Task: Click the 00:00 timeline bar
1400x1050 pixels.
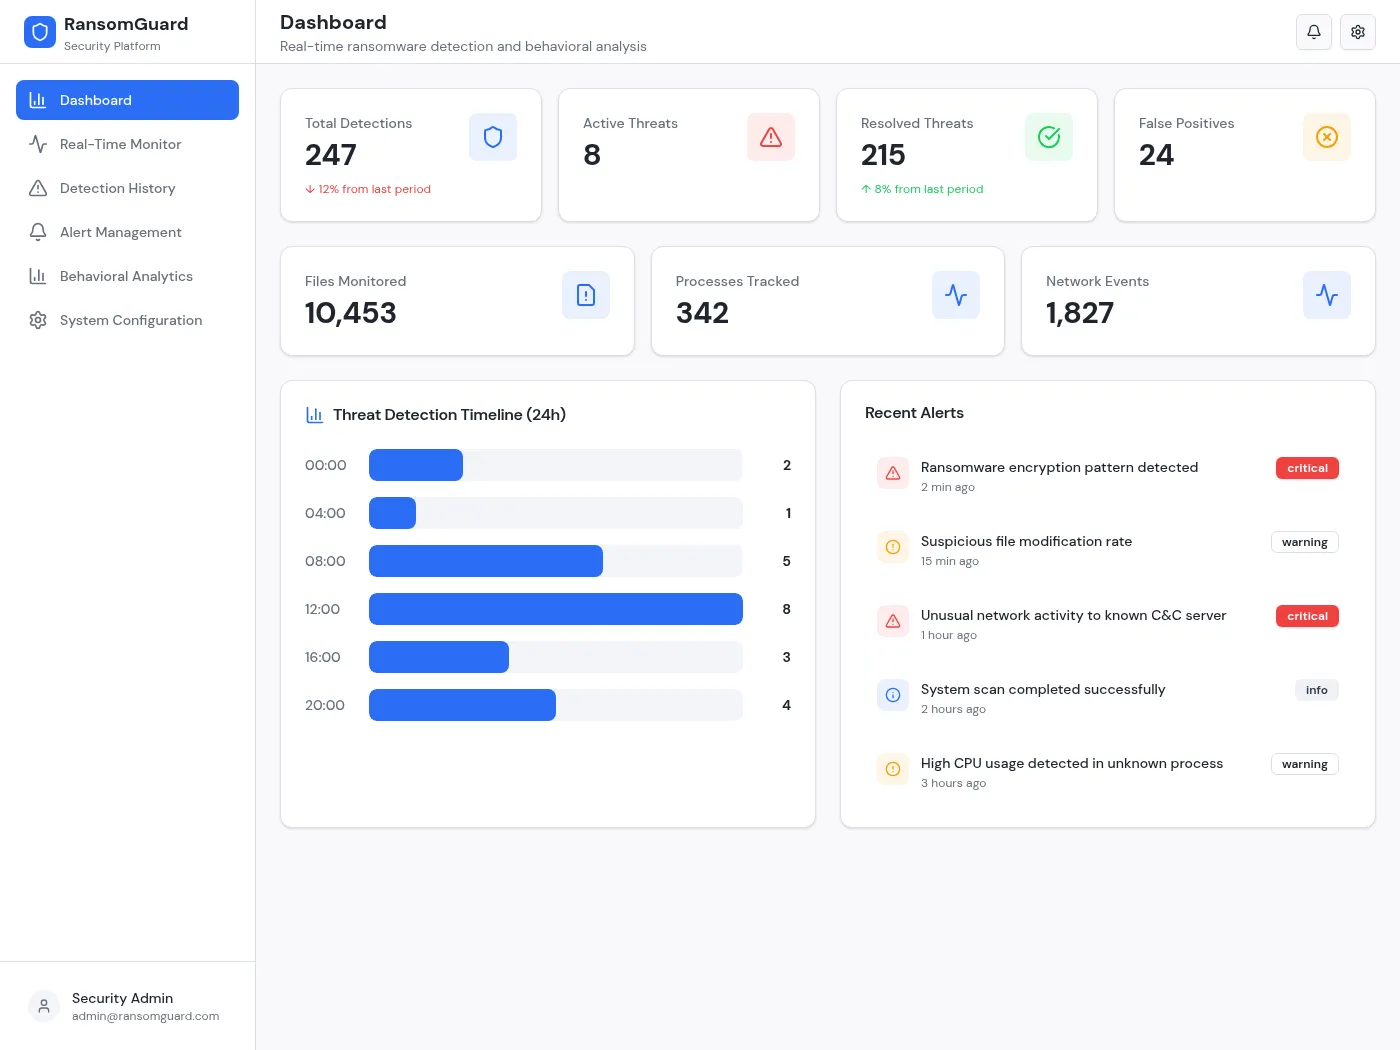Action: 416,465
